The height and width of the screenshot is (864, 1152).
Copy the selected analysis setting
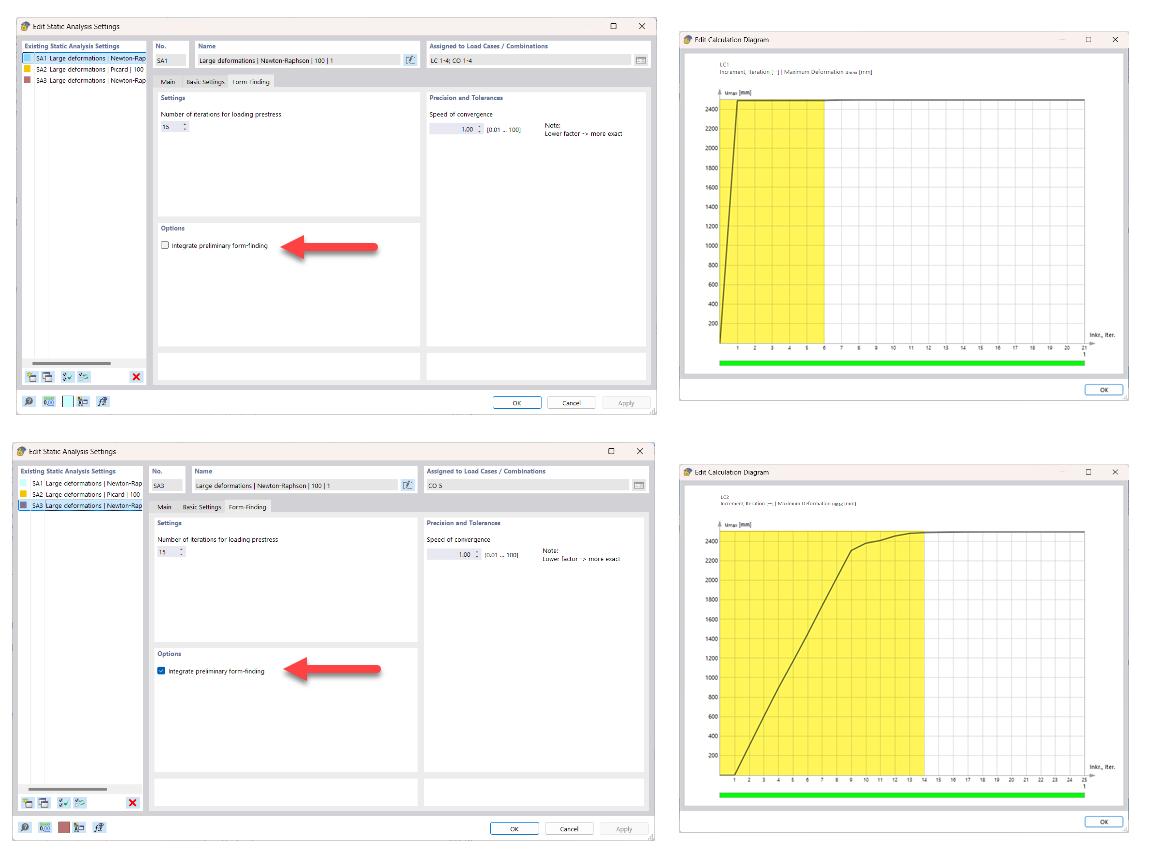(47, 376)
